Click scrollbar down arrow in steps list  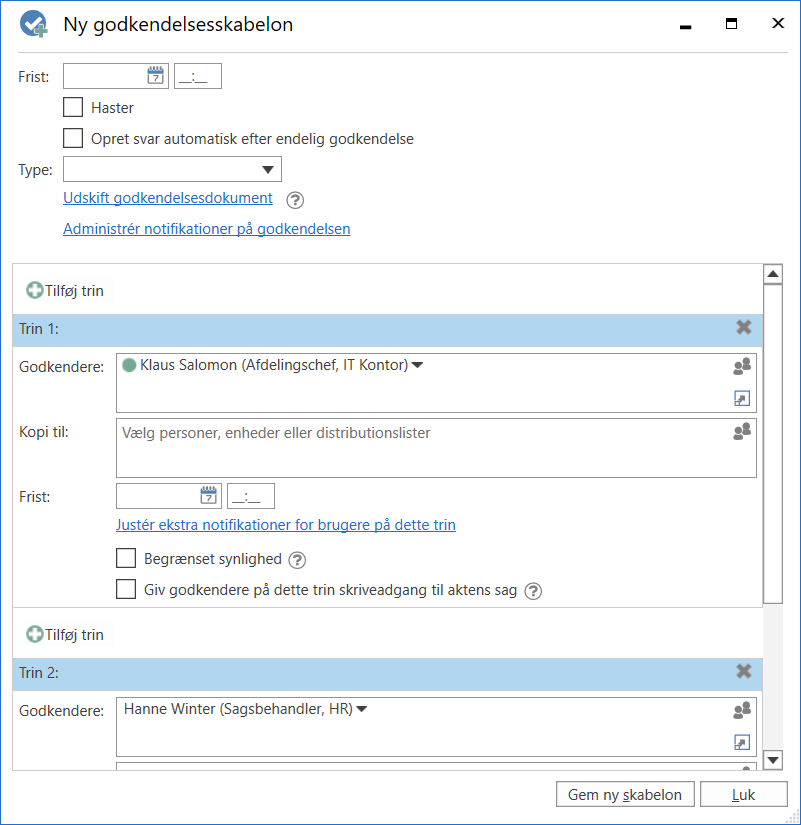click(x=772, y=760)
